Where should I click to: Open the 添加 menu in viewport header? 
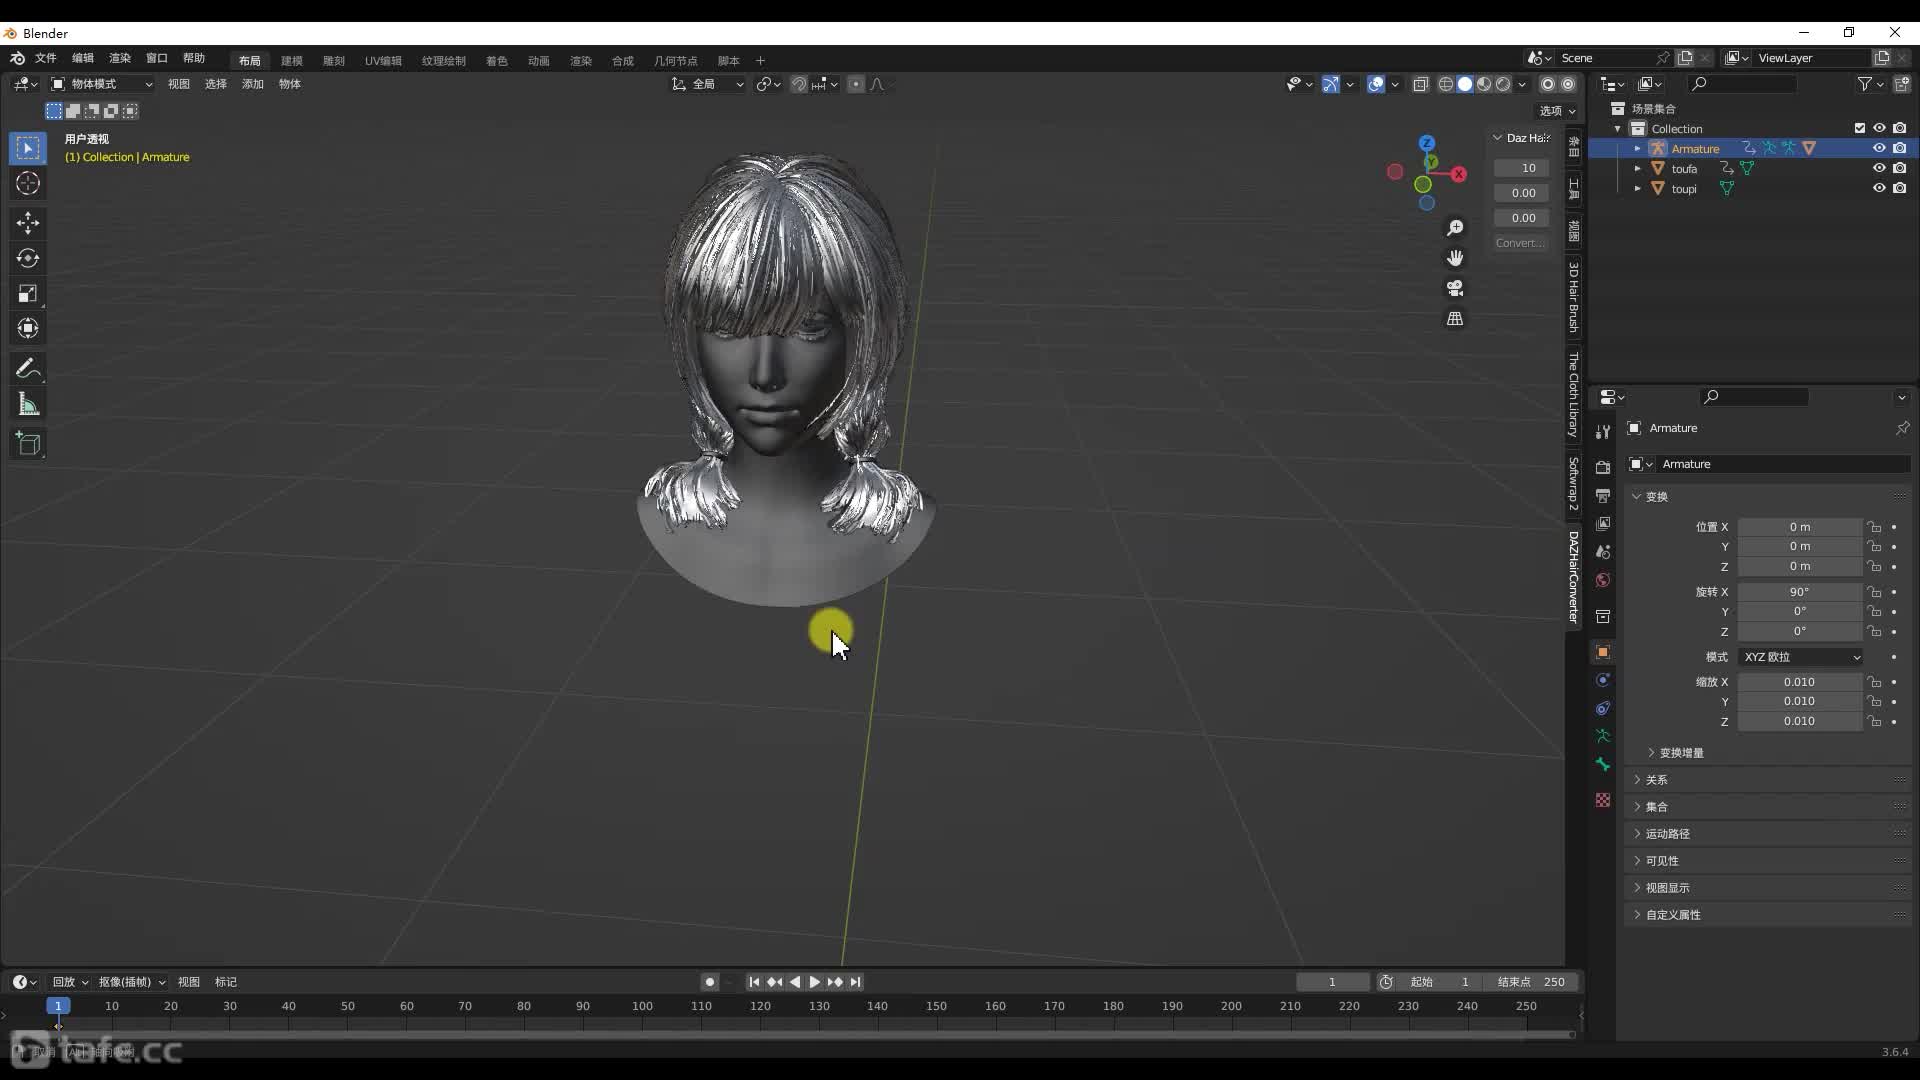click(253, 84)
